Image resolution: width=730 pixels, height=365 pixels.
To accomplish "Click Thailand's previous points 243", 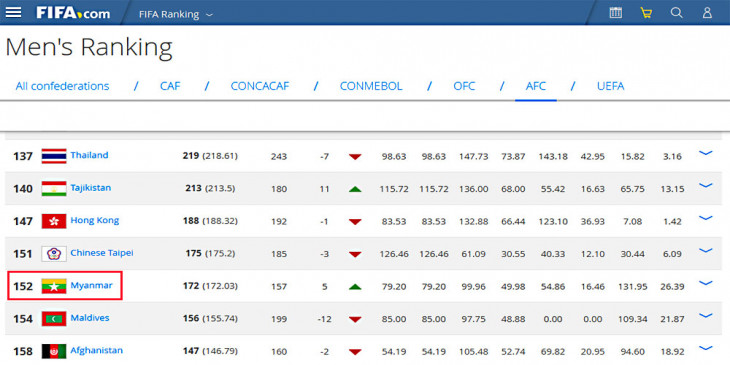I will click(x=279, y=157).
